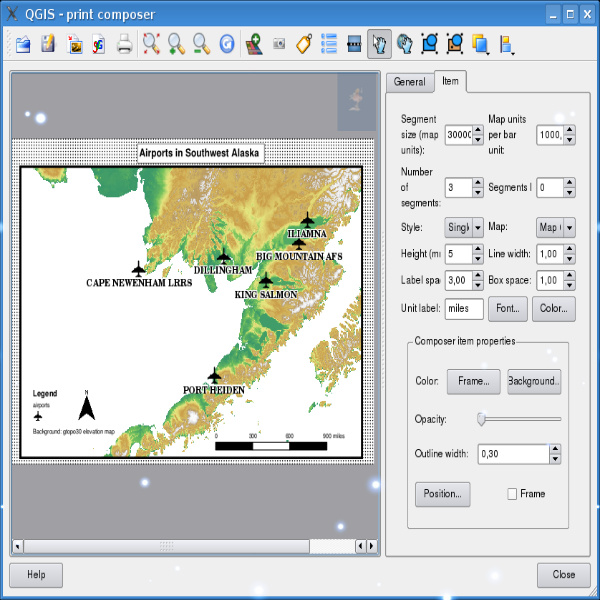Click the Opacity slider handle
This screenshot has width=600, height=600.
coord(481,419)
